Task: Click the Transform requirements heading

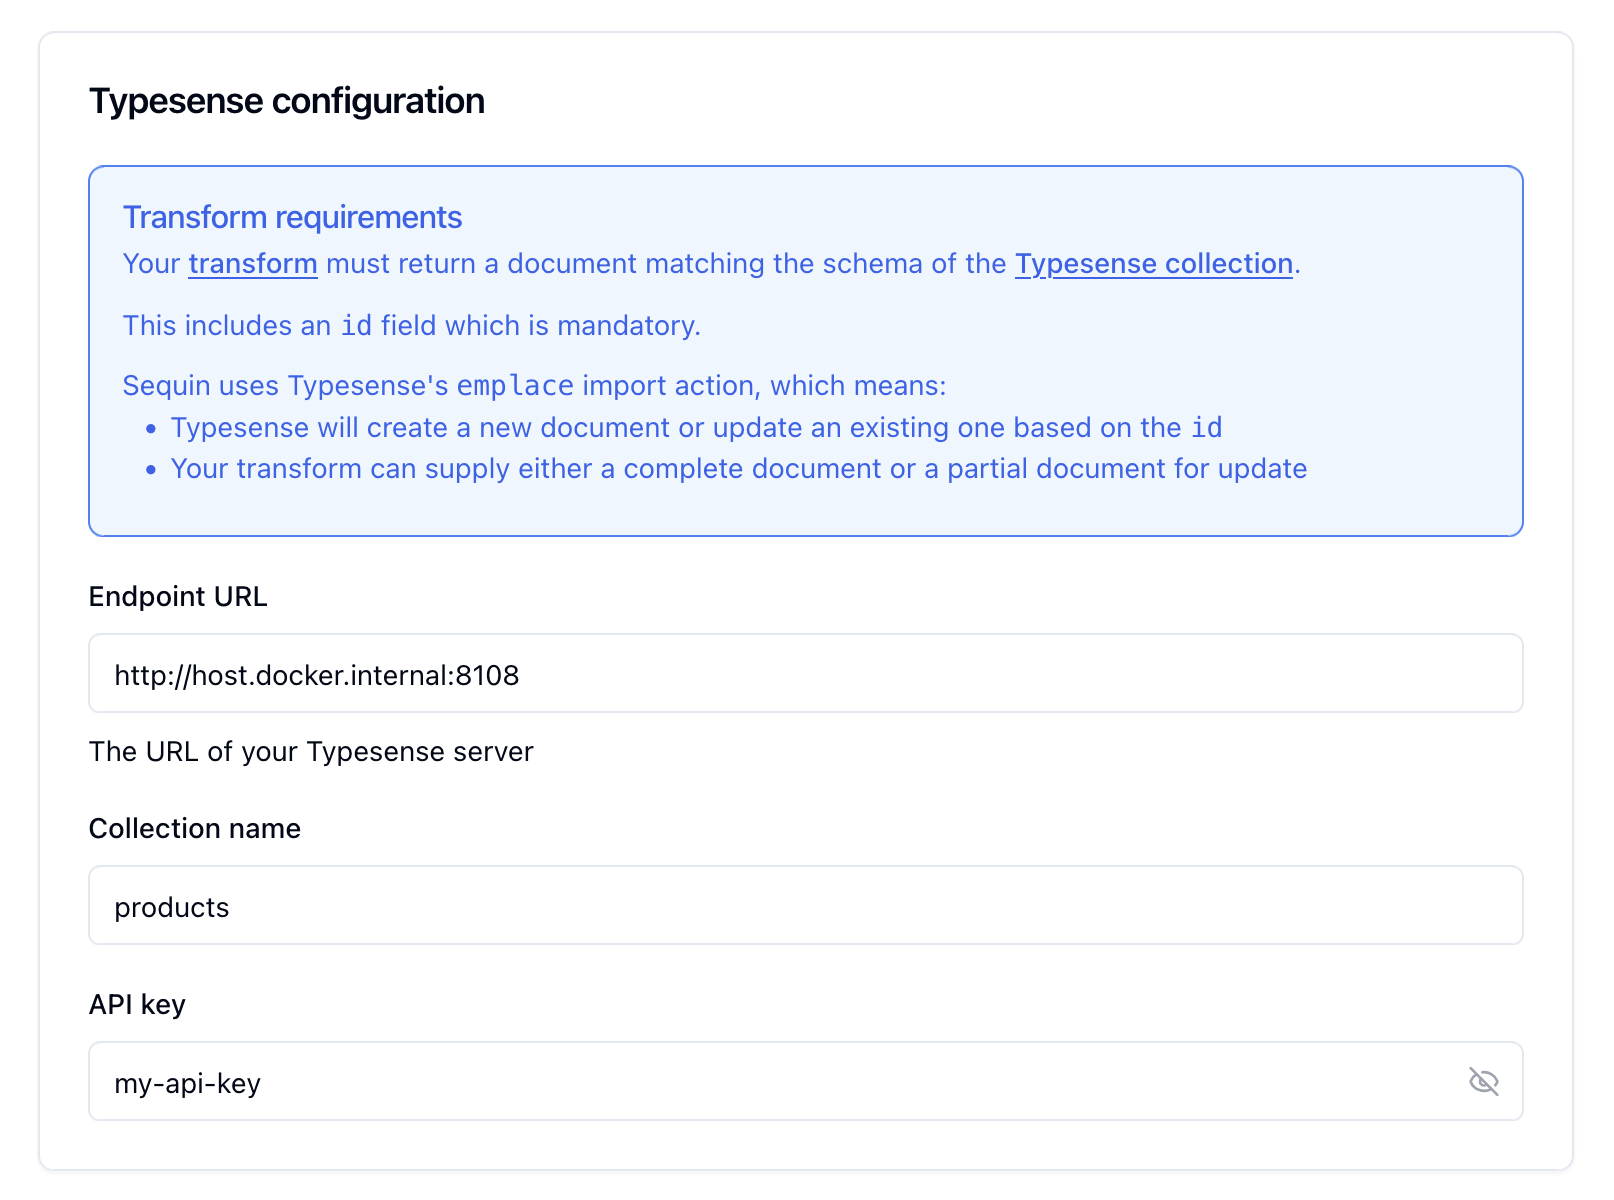Action: [x=292, y=216]
